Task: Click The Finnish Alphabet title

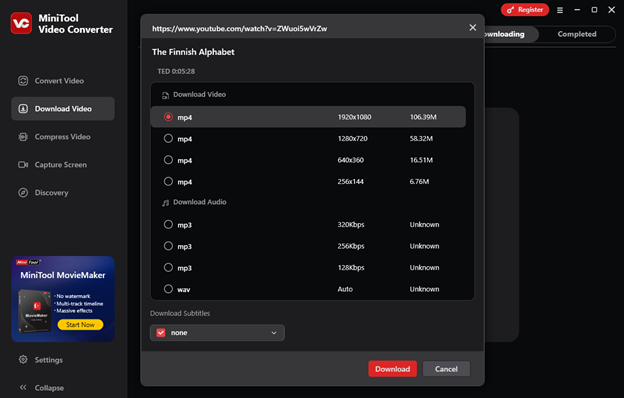Action: coord(193,52)
